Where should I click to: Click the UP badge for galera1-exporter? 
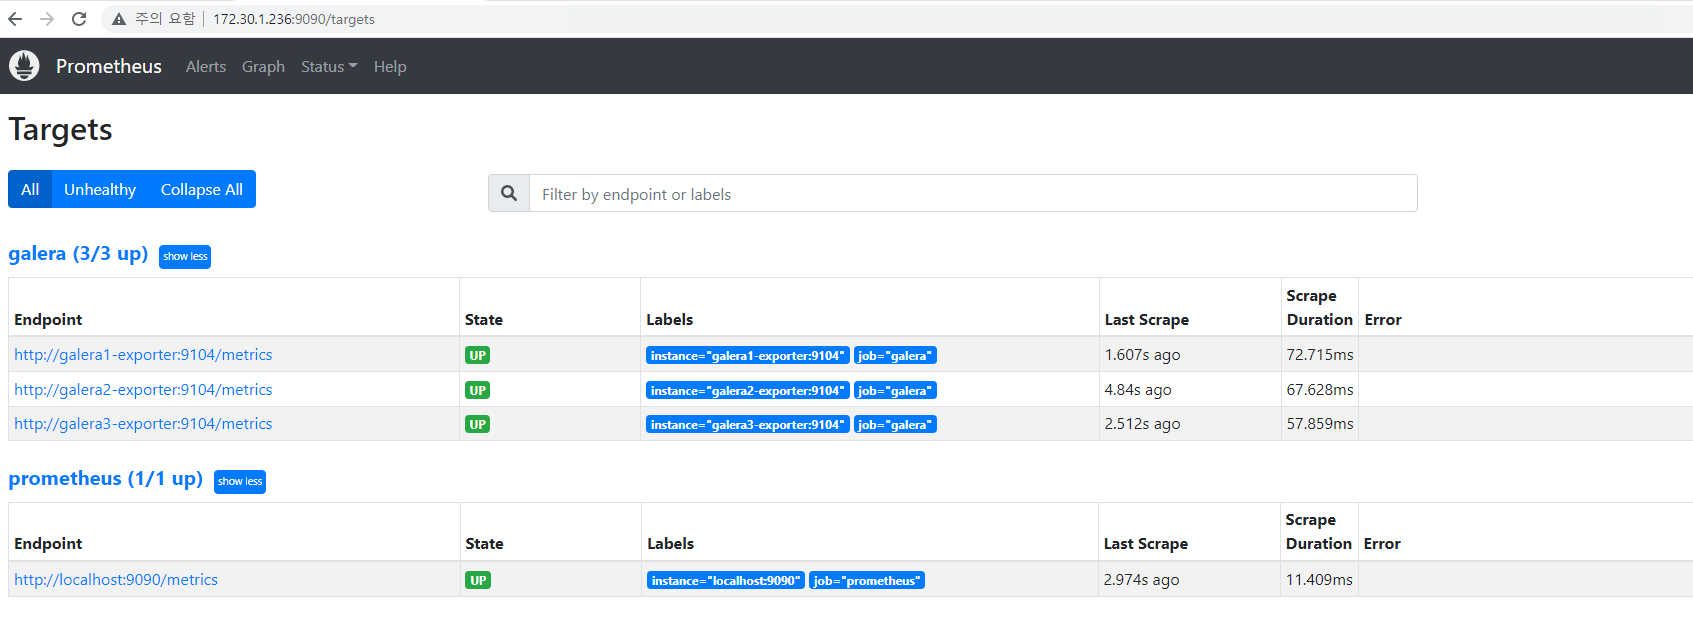[x=478, y=355]
